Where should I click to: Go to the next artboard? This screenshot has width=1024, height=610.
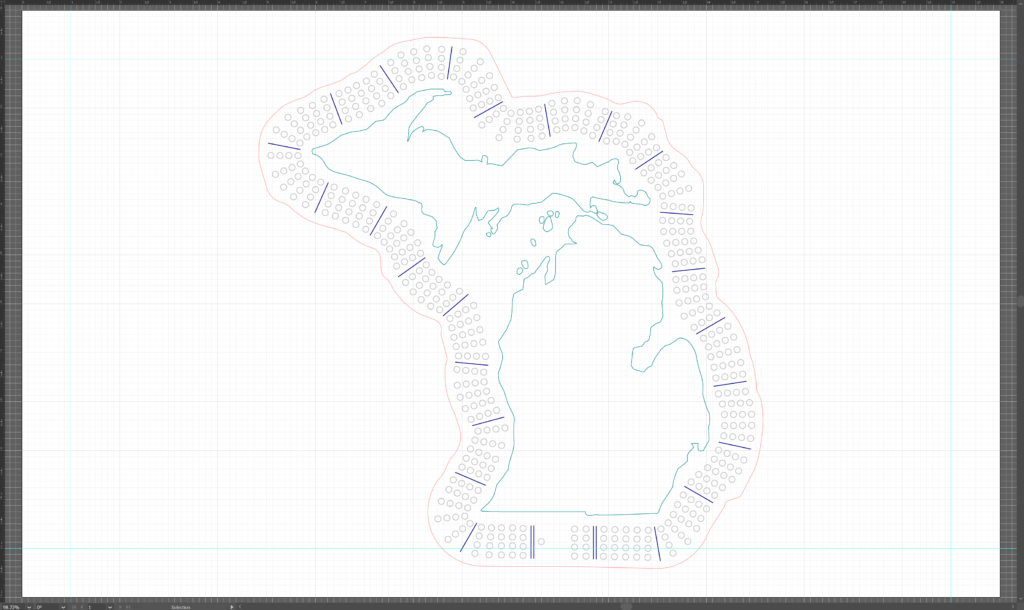120,607
